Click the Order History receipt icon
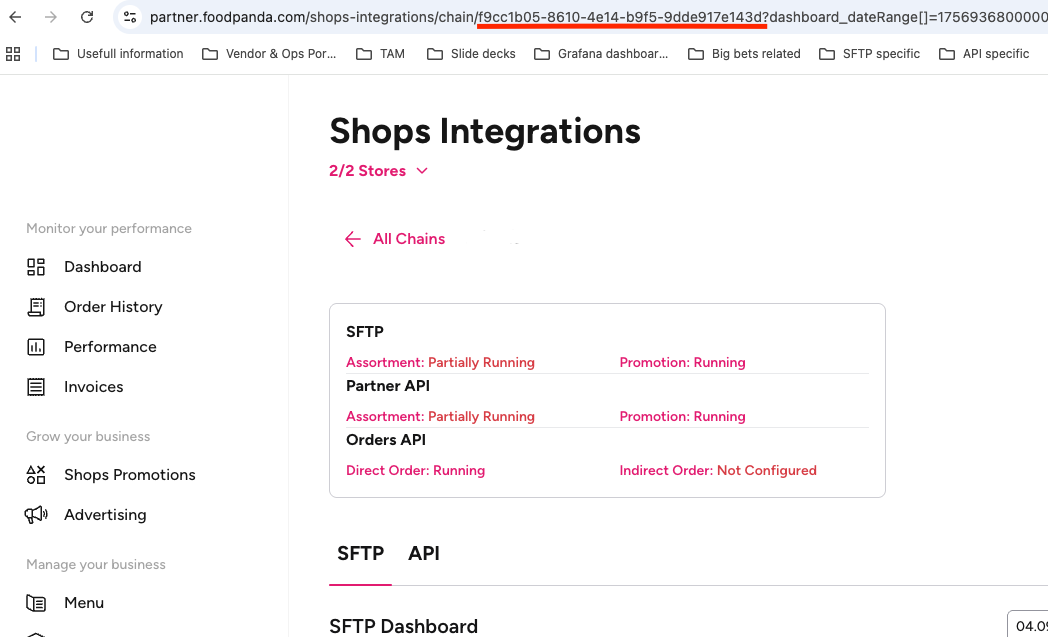 [36, 307]
